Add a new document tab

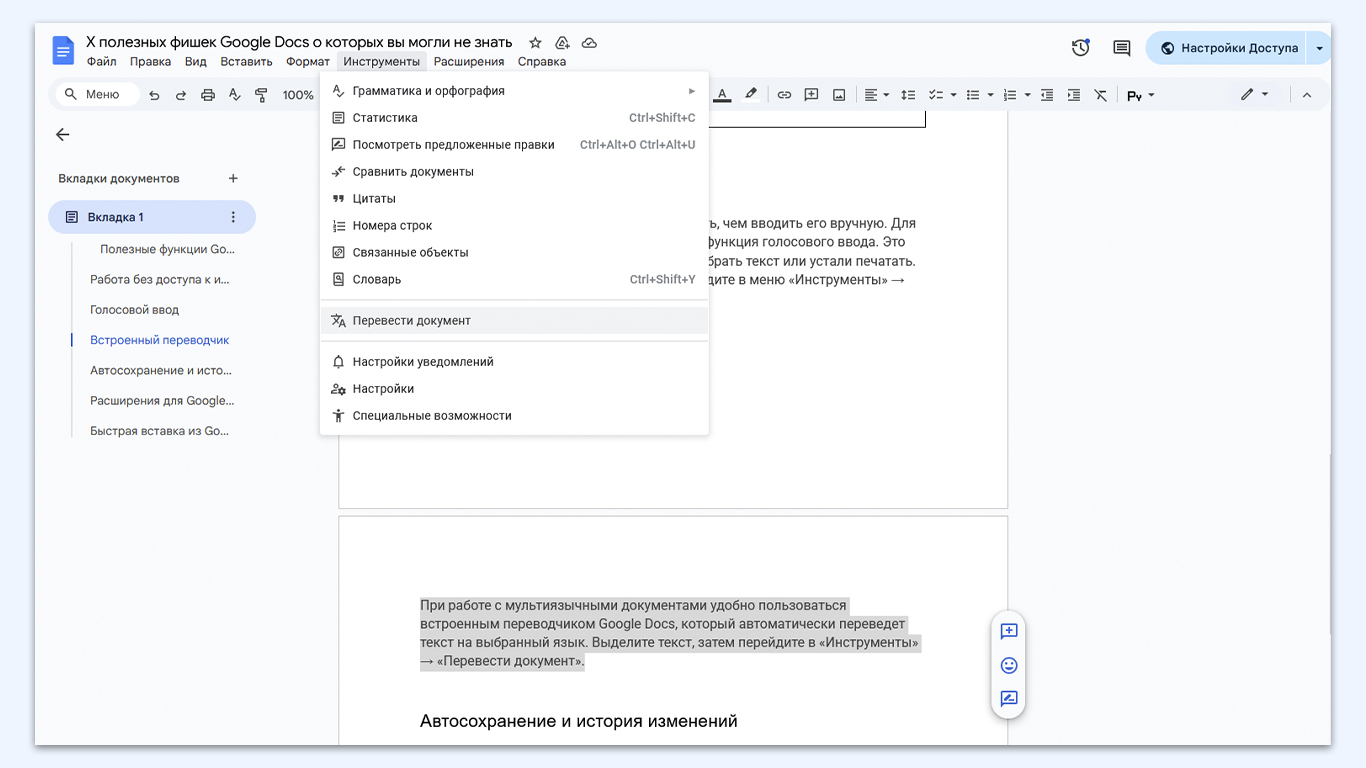click(233, 179)
